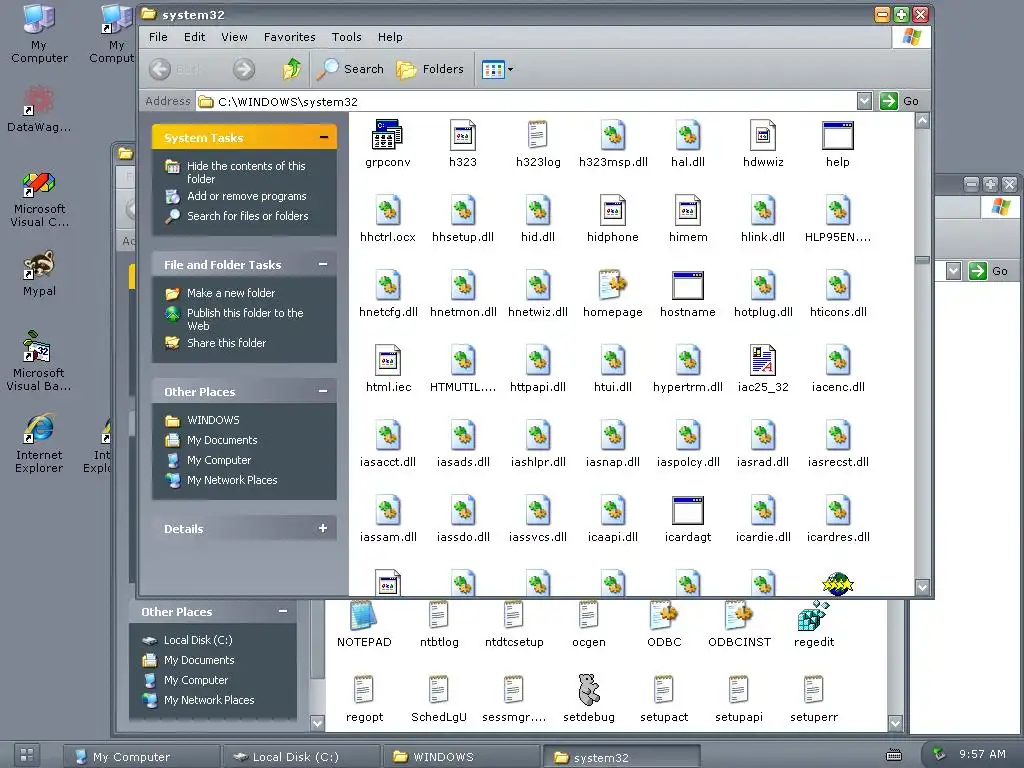Go to WINDOWS under Other Places

click(213, 420)
